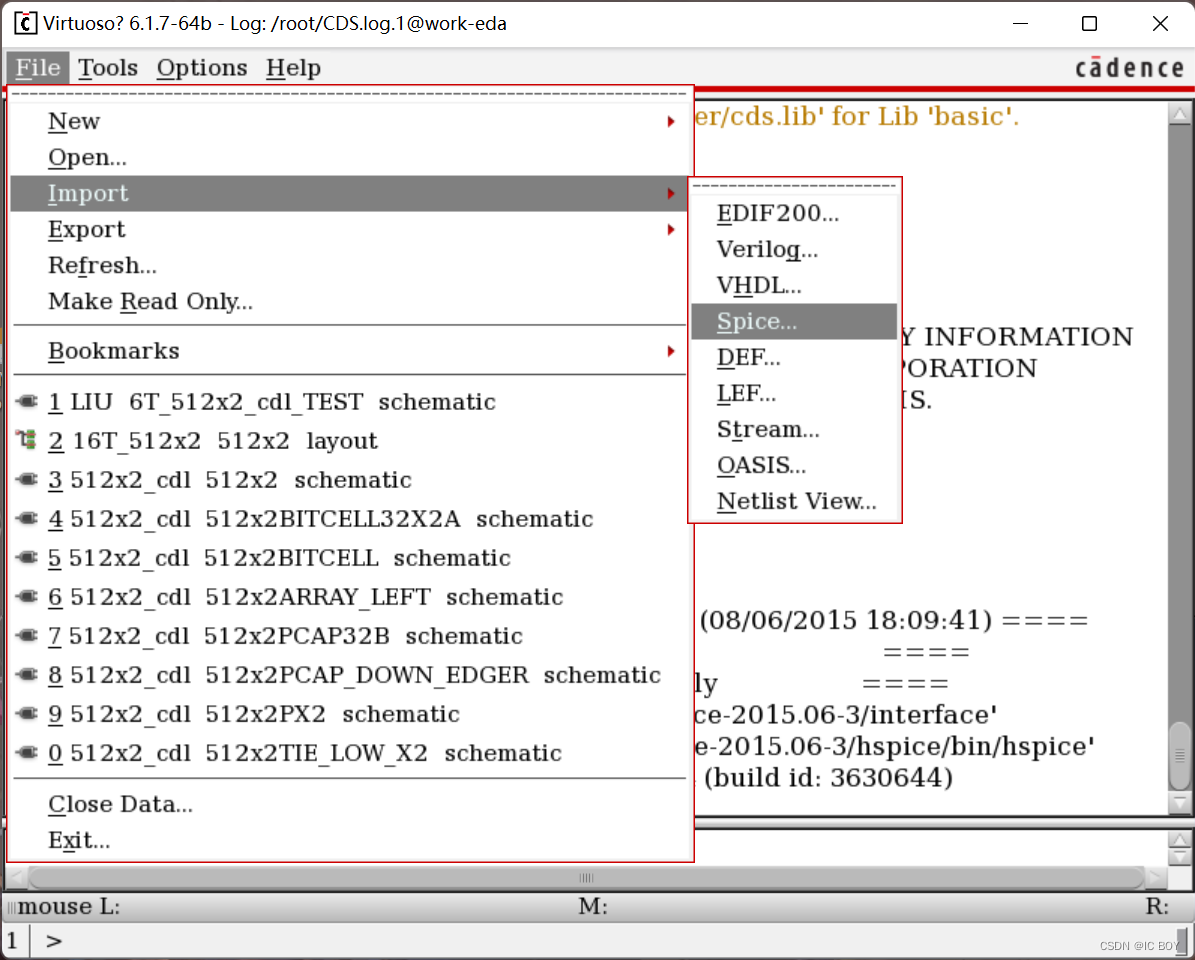Image resolution: width=1195 pixels, height=960 pixels.
Task: Expand the Export submenu arrow
Action: point(671,229)
